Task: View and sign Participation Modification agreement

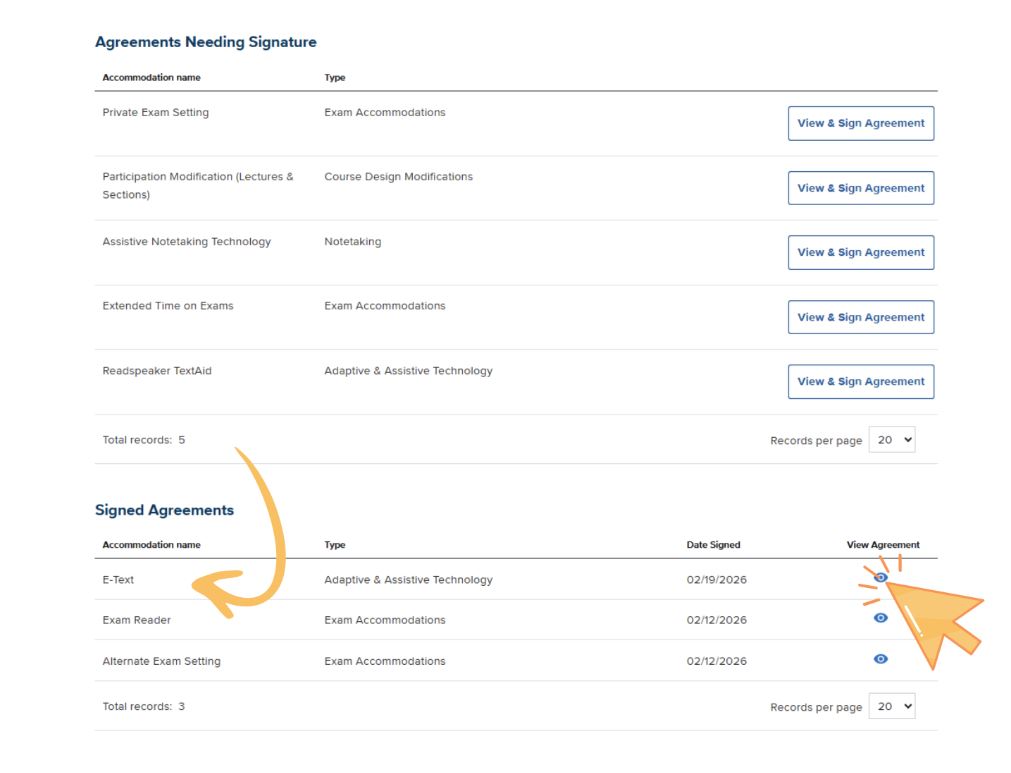Action: coord(860,187)
